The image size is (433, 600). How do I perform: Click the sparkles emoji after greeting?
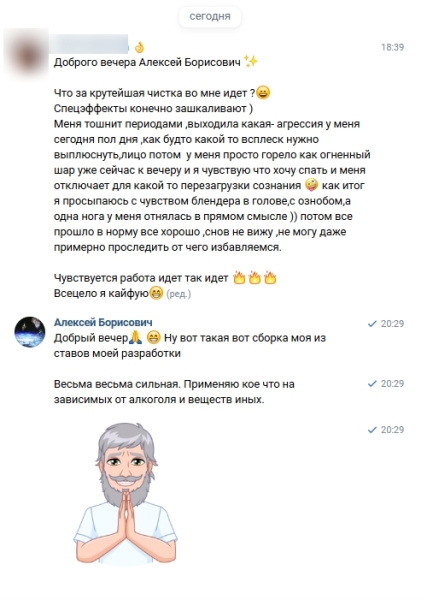251,62
